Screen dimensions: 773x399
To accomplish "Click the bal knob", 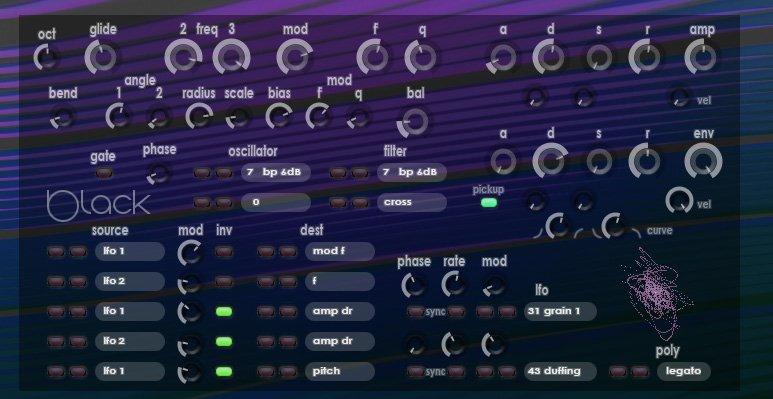I will (414, 121).
